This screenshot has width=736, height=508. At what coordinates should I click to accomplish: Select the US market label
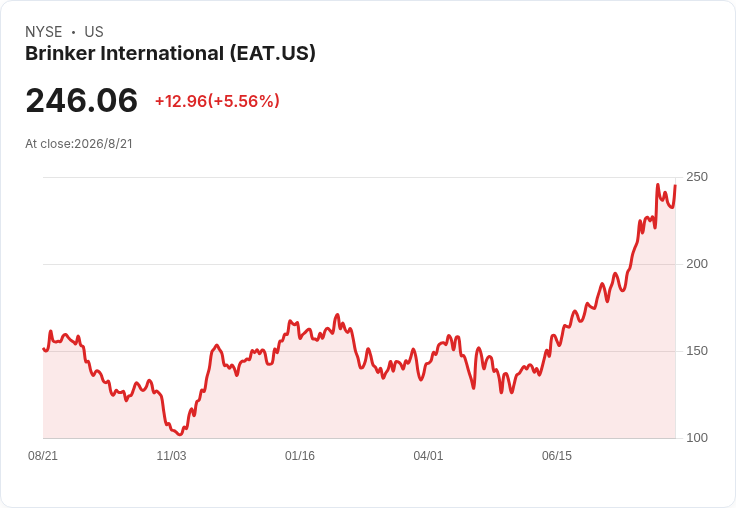pyautogui.click(x=94, y=32)
